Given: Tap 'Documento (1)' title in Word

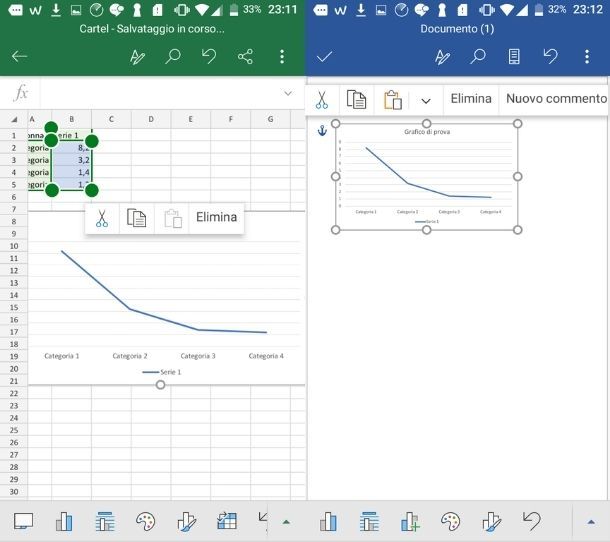Looking at the screenshot, I should coord(457,29).
